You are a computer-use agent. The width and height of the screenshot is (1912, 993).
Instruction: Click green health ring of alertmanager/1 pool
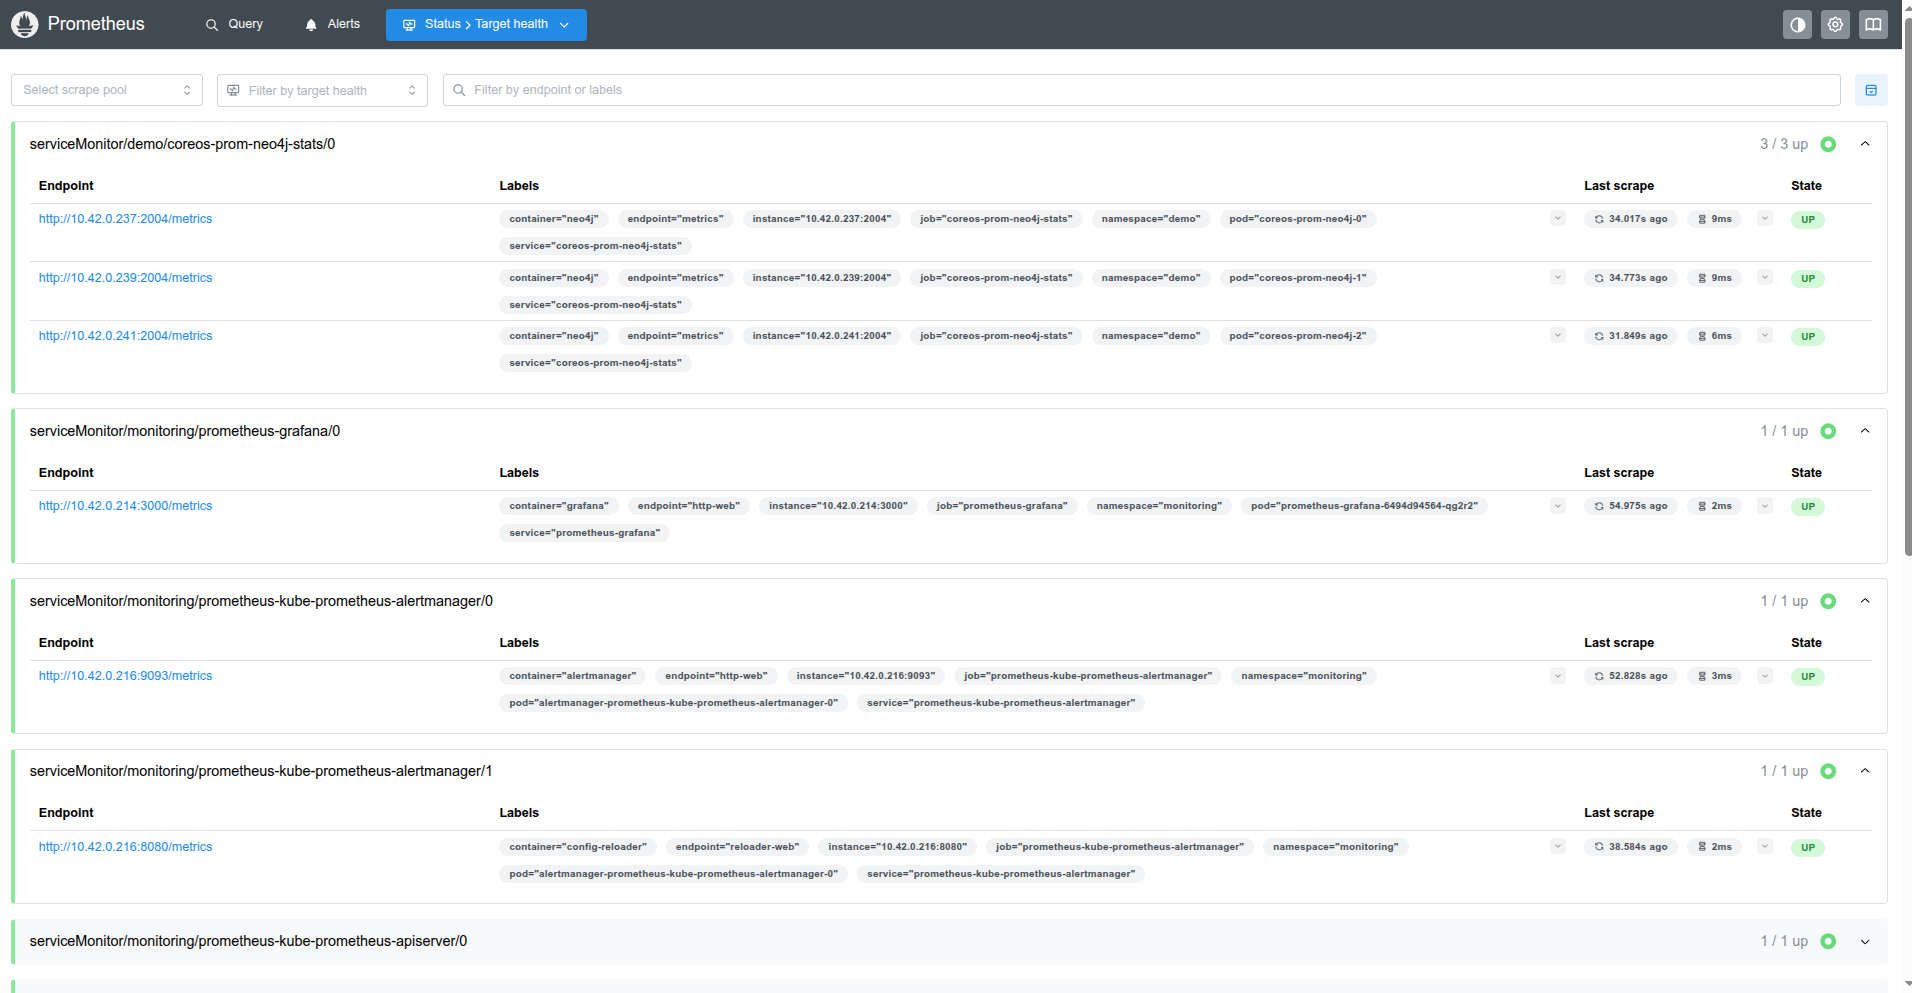pos(1828,771)
